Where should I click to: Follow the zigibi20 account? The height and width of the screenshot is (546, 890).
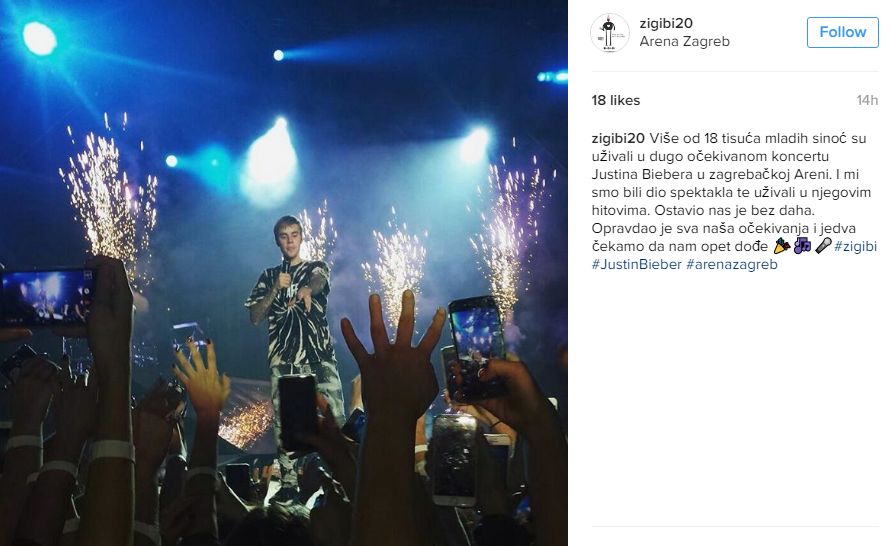point(842,32)
